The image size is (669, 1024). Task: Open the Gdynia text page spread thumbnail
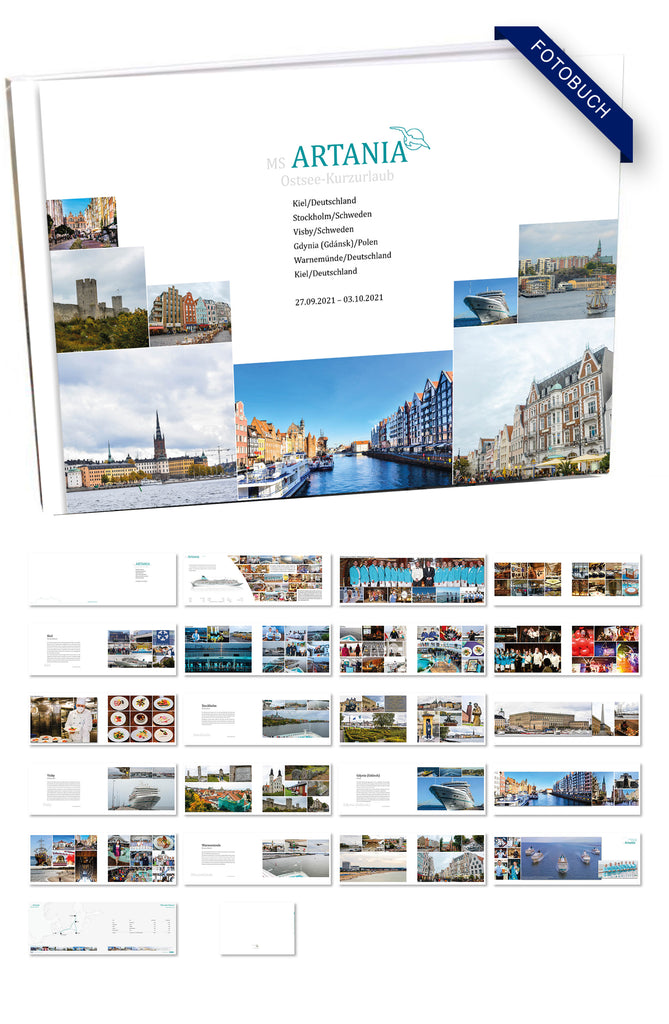point(412,790)
